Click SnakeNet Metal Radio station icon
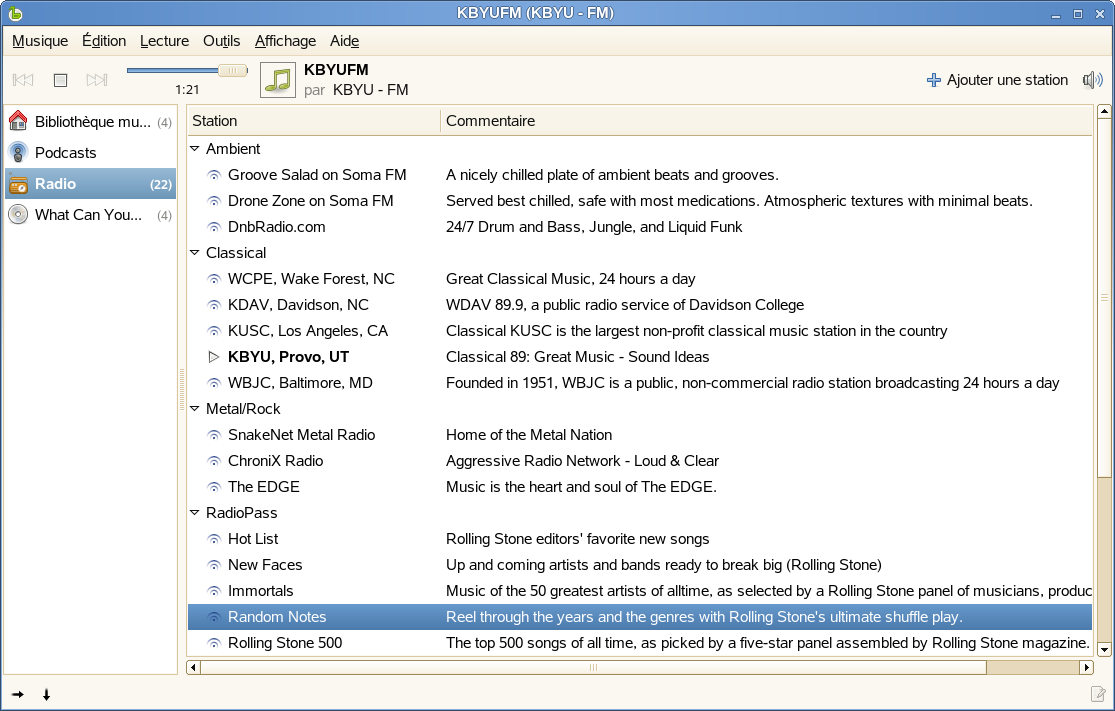 pyautogui.click(x=213, y=434)
